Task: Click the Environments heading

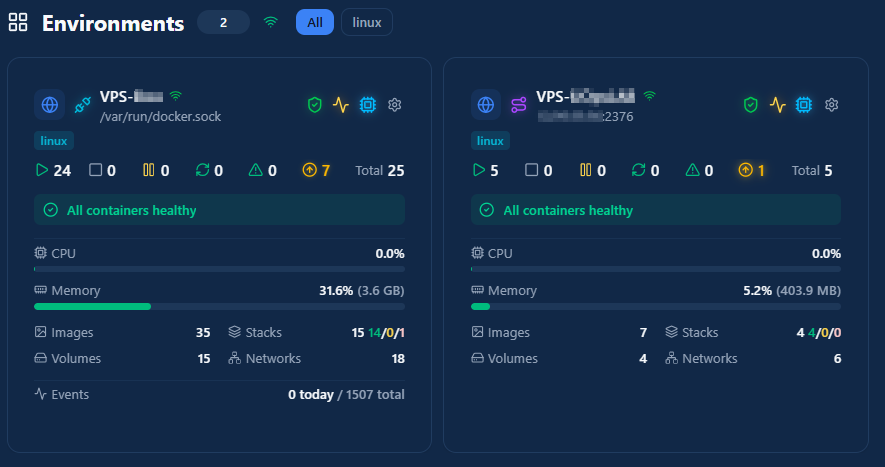Action: click(113, 23)
